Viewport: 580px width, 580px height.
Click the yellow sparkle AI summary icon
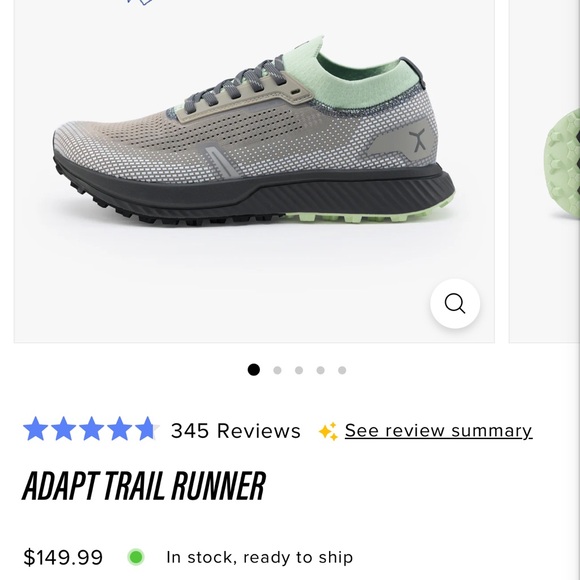click(328, 431)
